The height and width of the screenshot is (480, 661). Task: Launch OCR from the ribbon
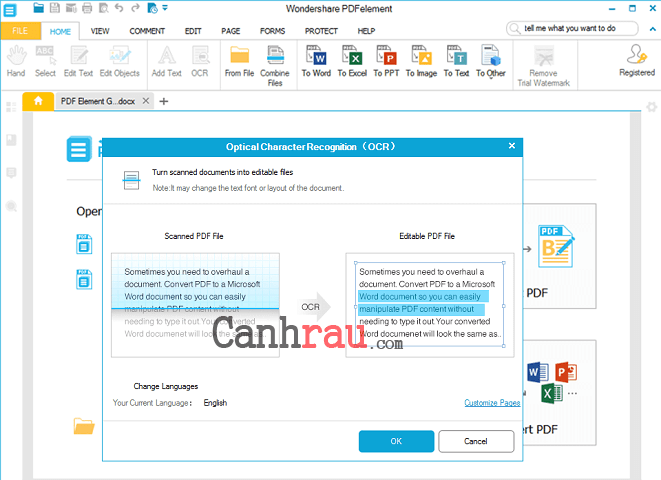tap(200, 62)
